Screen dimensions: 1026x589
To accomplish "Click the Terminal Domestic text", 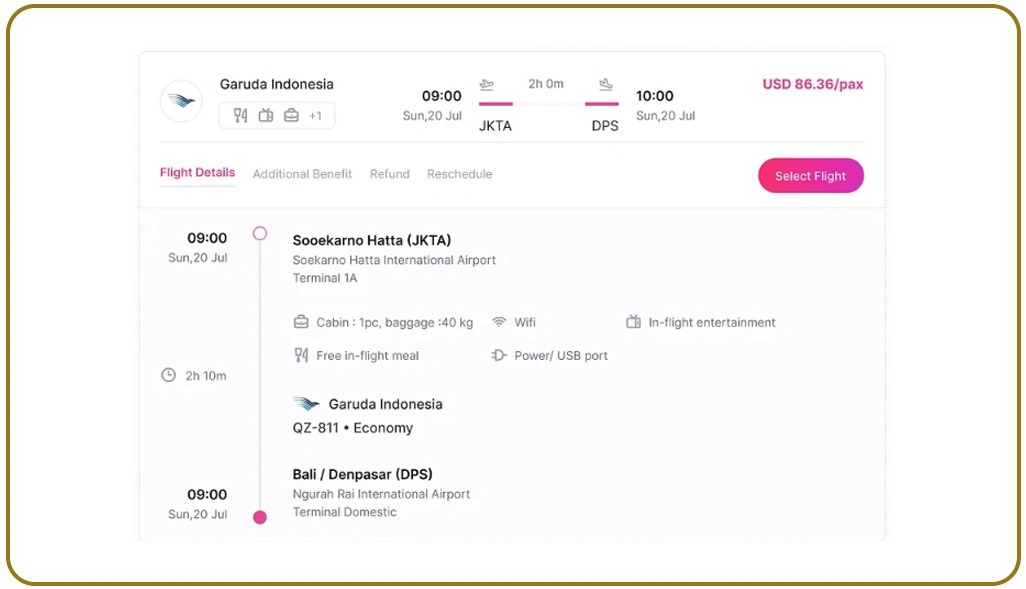I will (344, 512).
